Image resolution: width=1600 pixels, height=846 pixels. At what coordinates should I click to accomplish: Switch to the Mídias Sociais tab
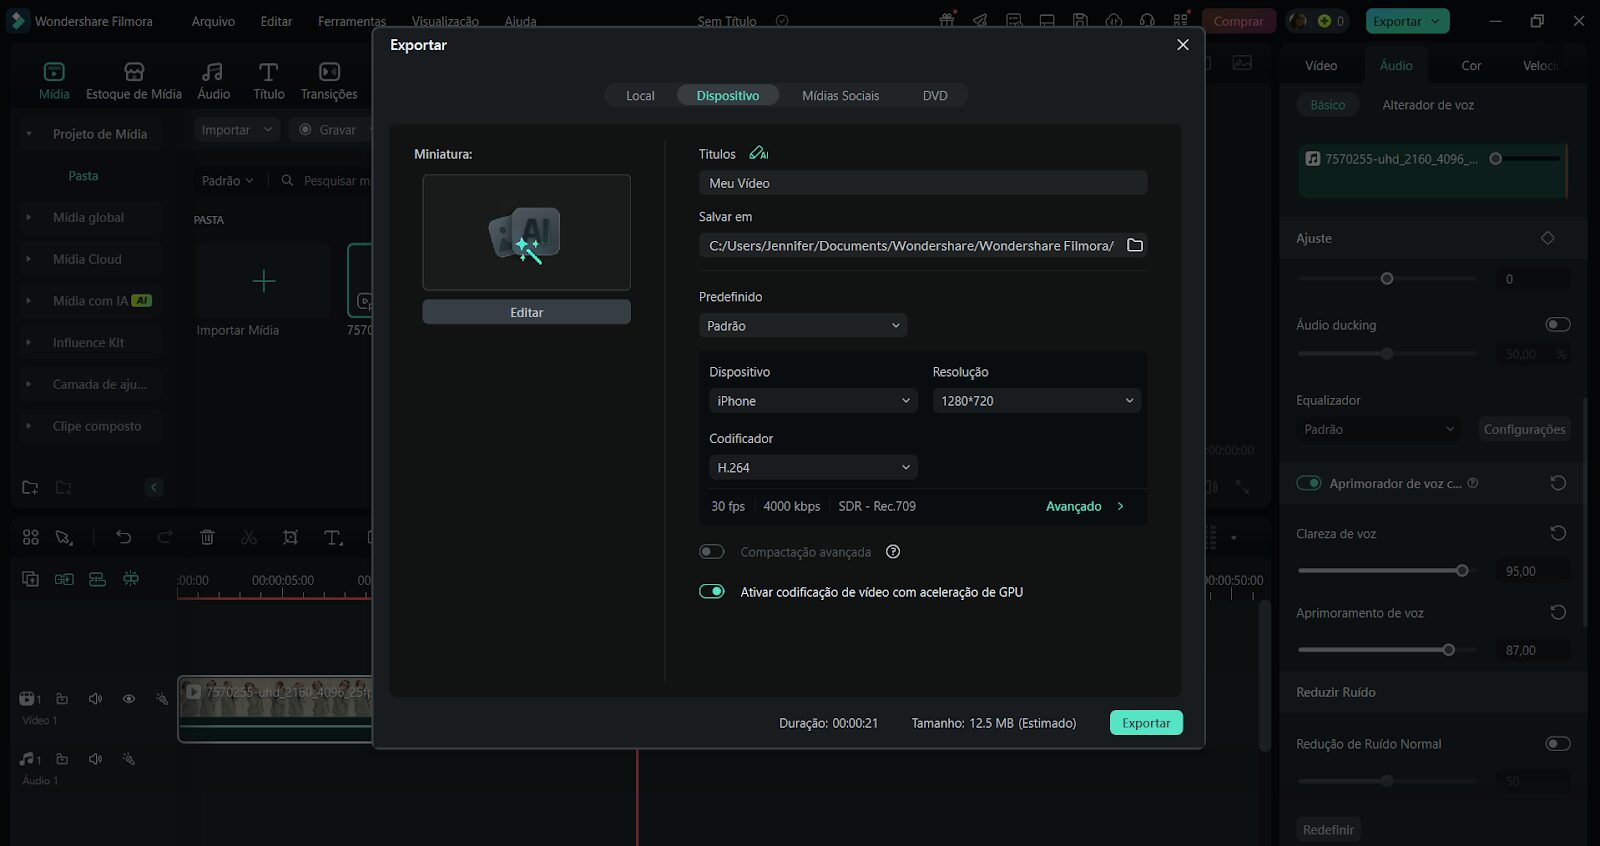coord(840,96)
